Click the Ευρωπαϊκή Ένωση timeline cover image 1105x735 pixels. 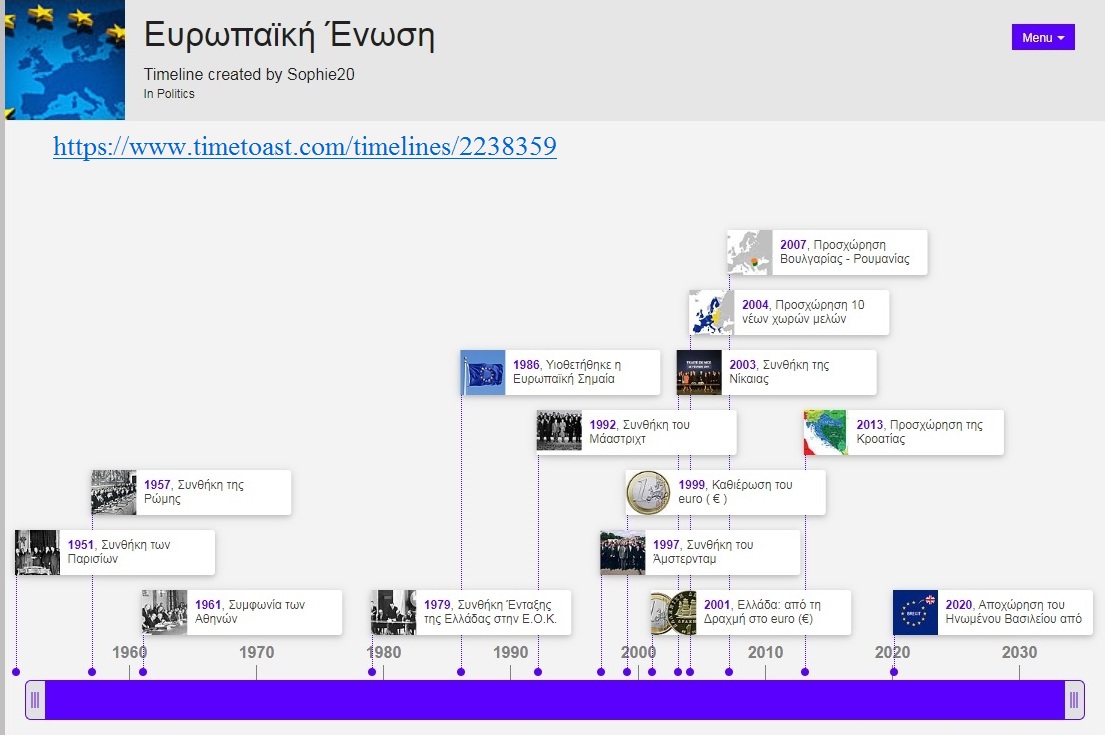(x=65, y=60)
